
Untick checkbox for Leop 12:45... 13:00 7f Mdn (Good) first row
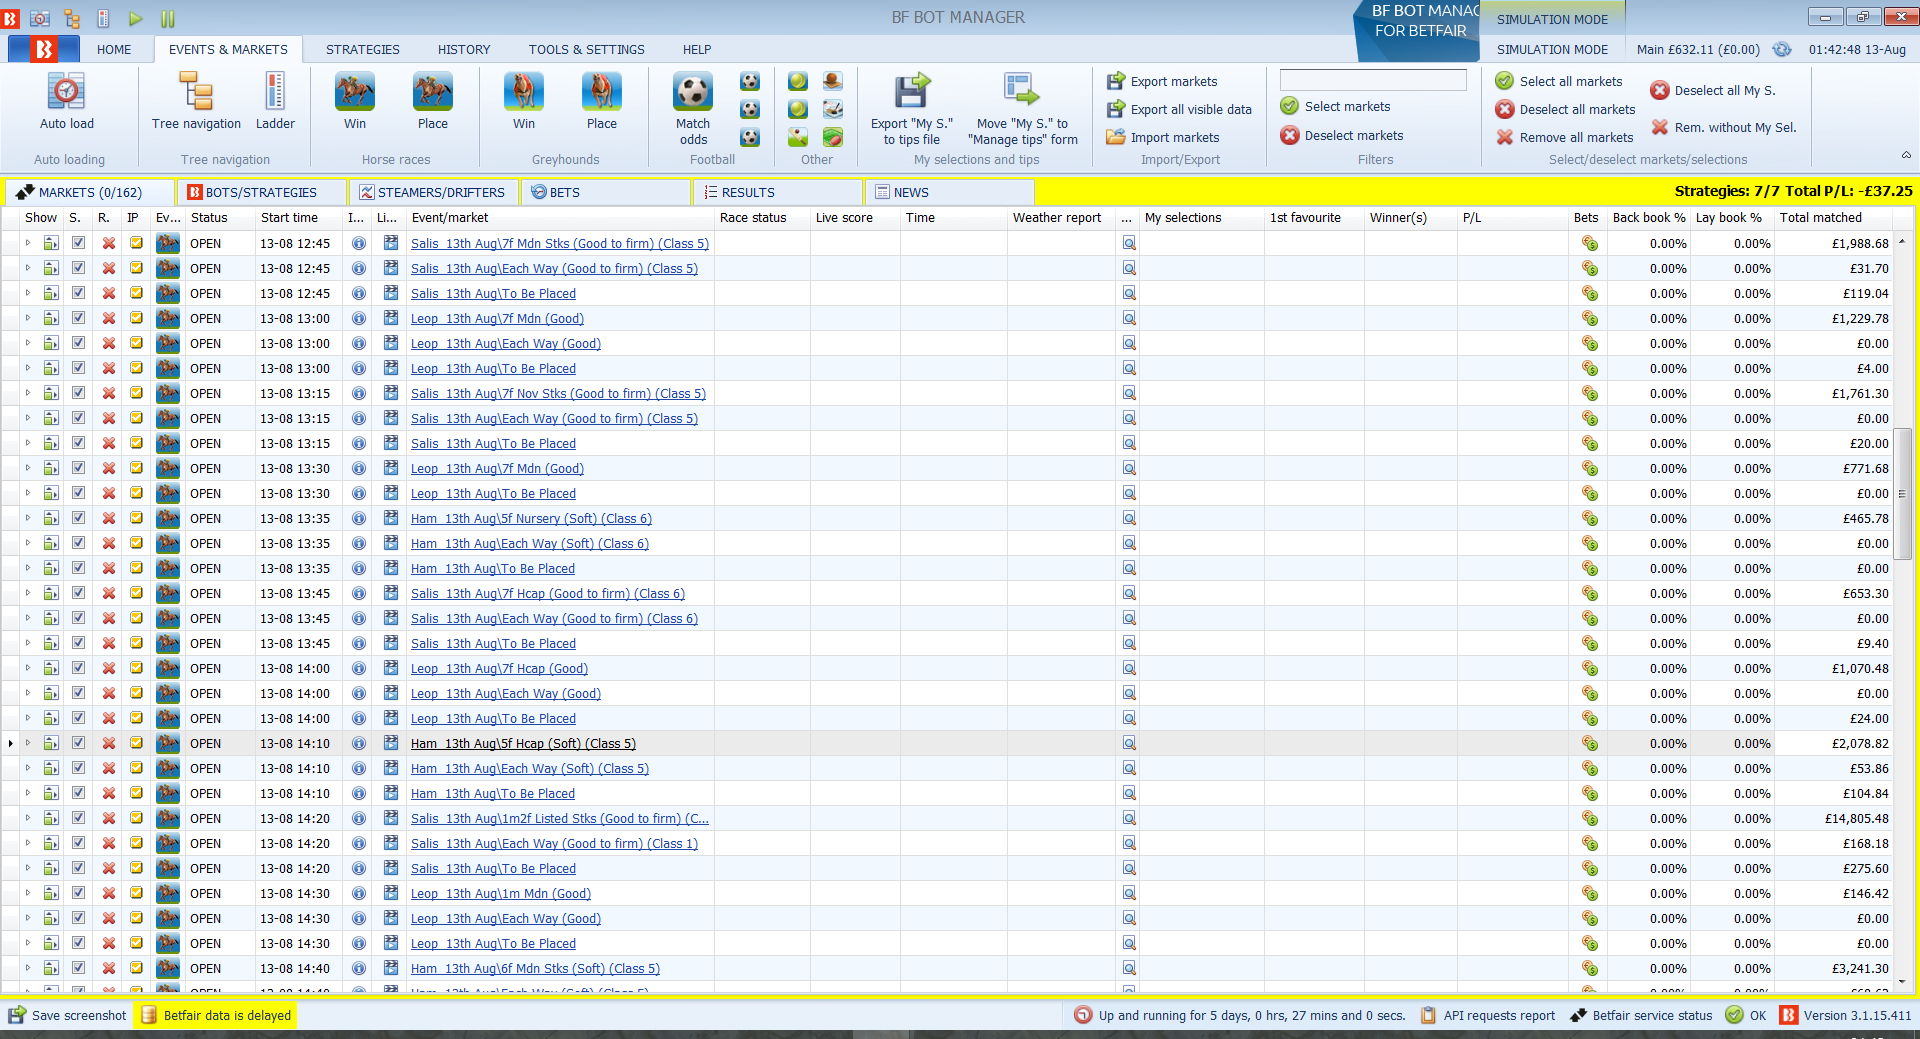coord(78,318)
